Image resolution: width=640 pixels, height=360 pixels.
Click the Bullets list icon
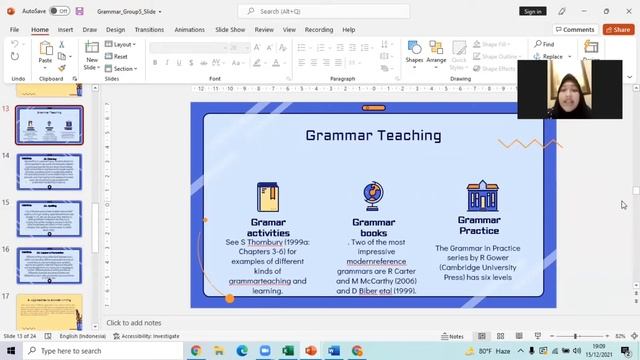click(302, 48)
